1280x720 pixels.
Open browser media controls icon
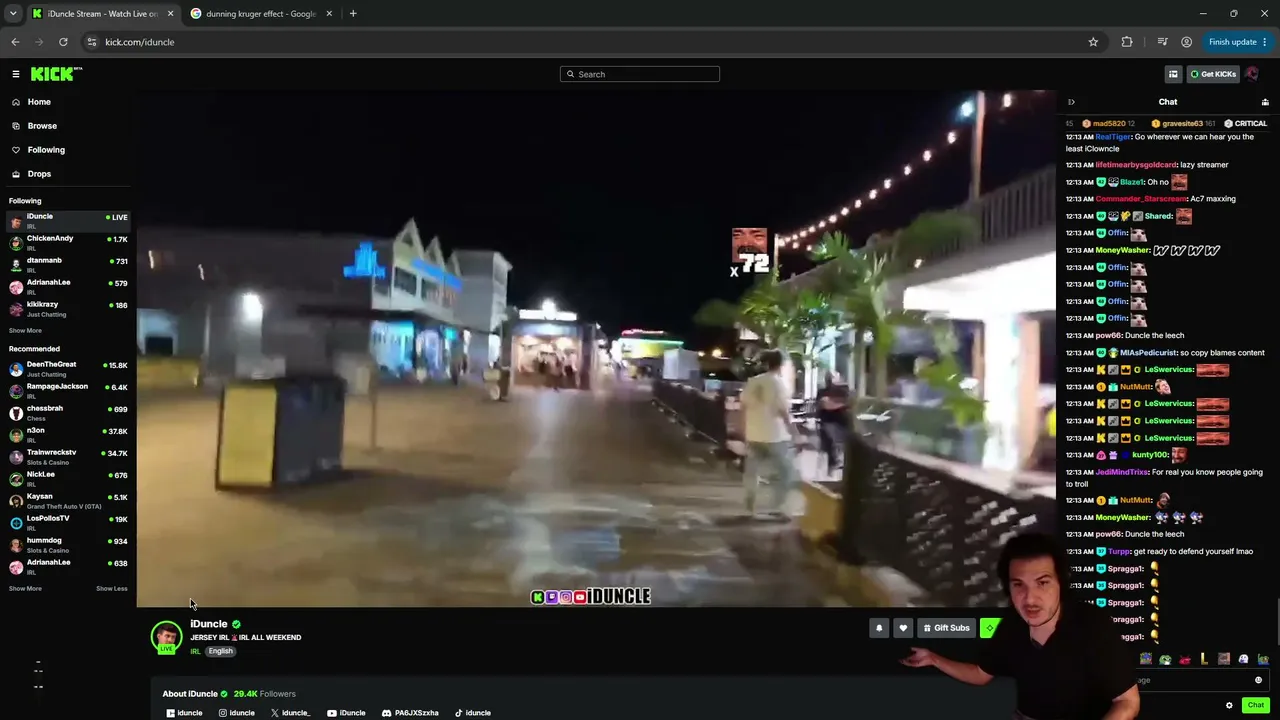(x=1162, y=42)
